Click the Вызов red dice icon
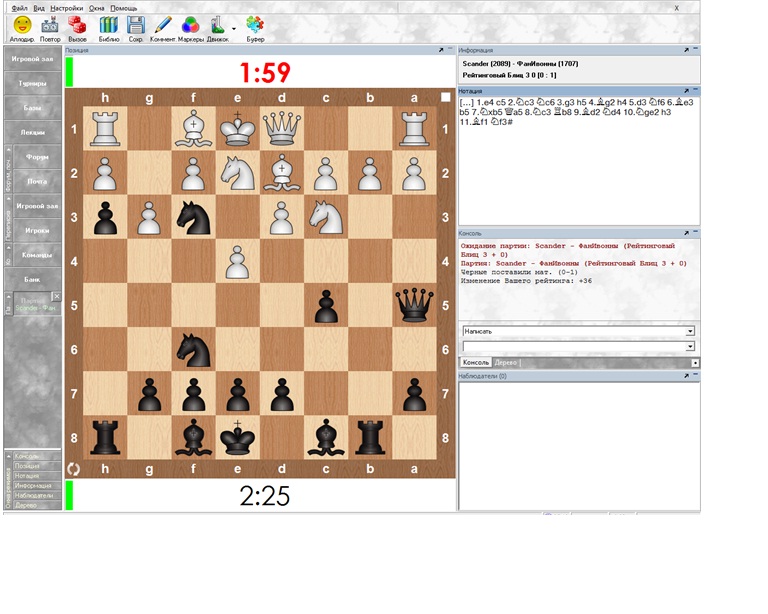The image size is (768, 614). coord(78,25)
